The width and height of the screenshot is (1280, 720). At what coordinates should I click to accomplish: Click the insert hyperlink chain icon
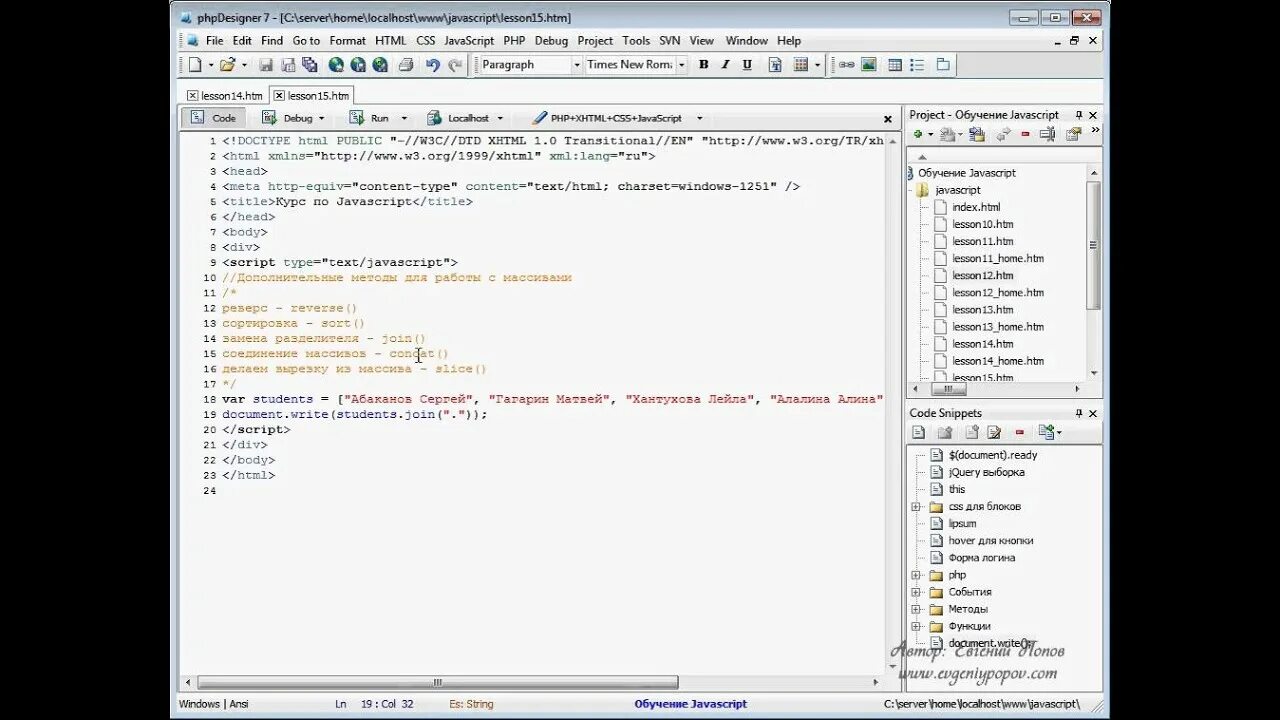coord(847,65)
